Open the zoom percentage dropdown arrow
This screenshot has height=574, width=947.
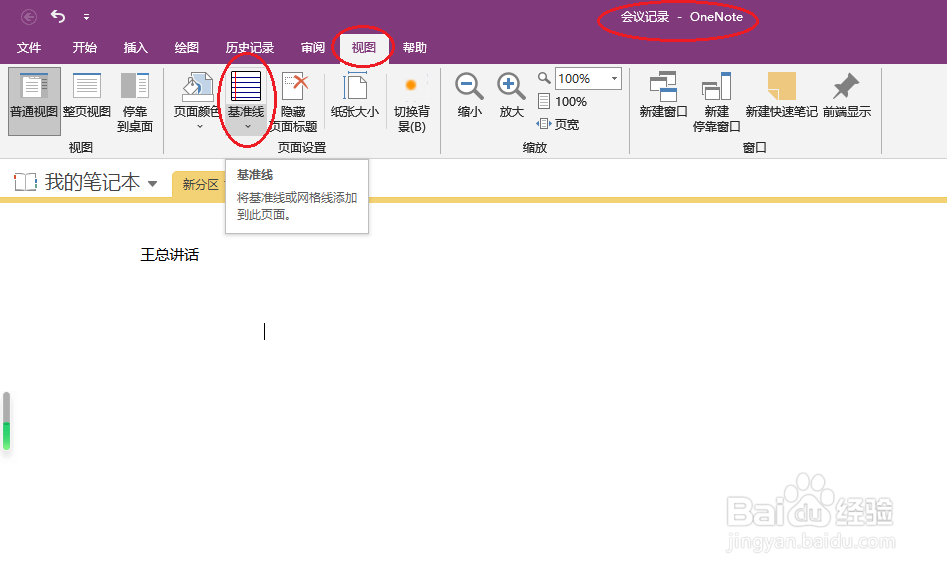click(614, 79)
